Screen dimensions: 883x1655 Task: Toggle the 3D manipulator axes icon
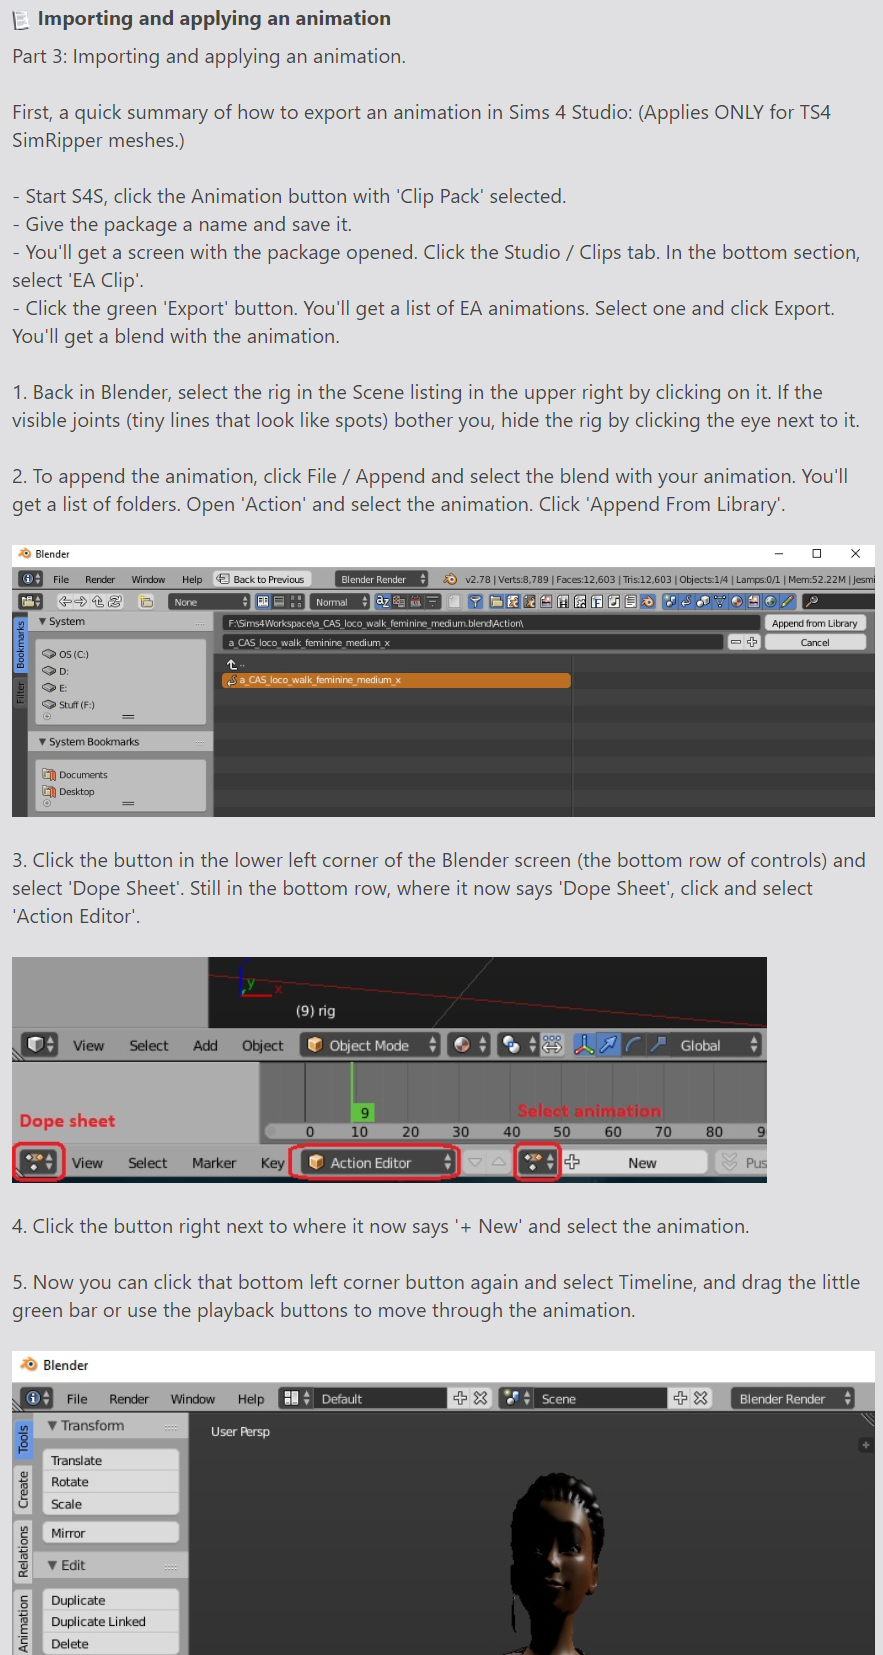(x=584, y=1045)
